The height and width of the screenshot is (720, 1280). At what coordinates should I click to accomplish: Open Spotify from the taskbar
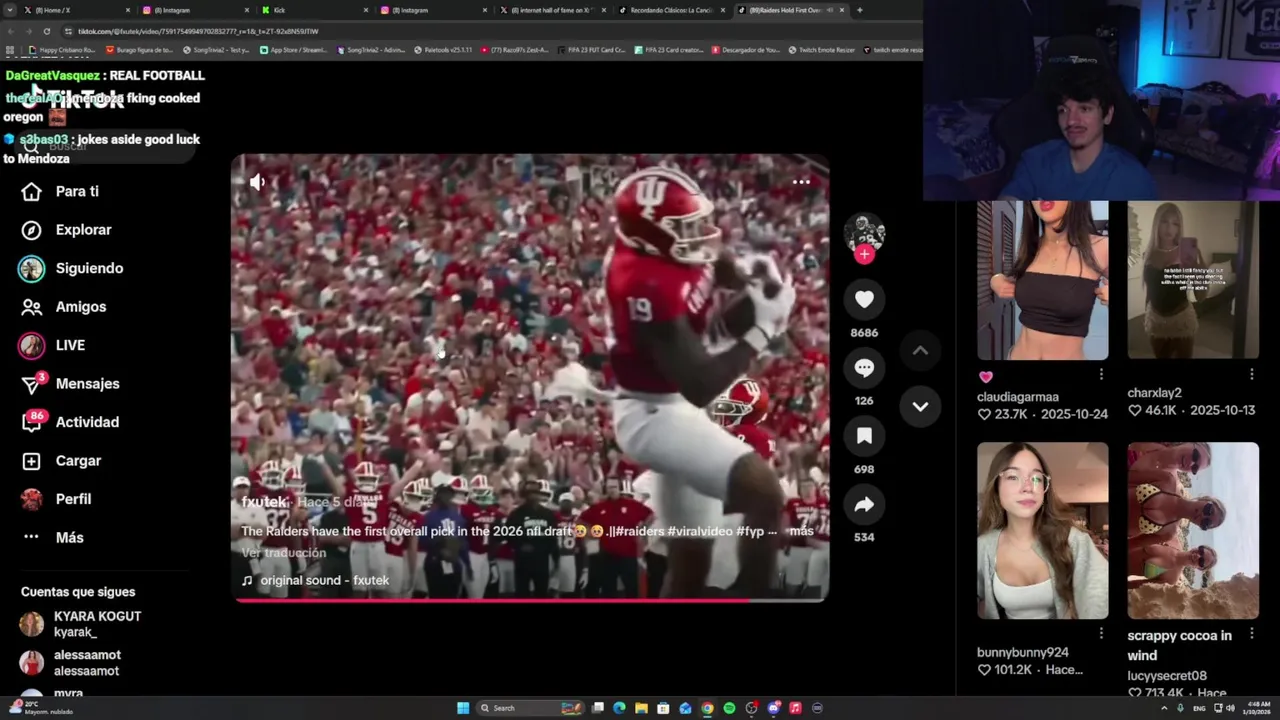pyautogui.click(x=729, y=708)
